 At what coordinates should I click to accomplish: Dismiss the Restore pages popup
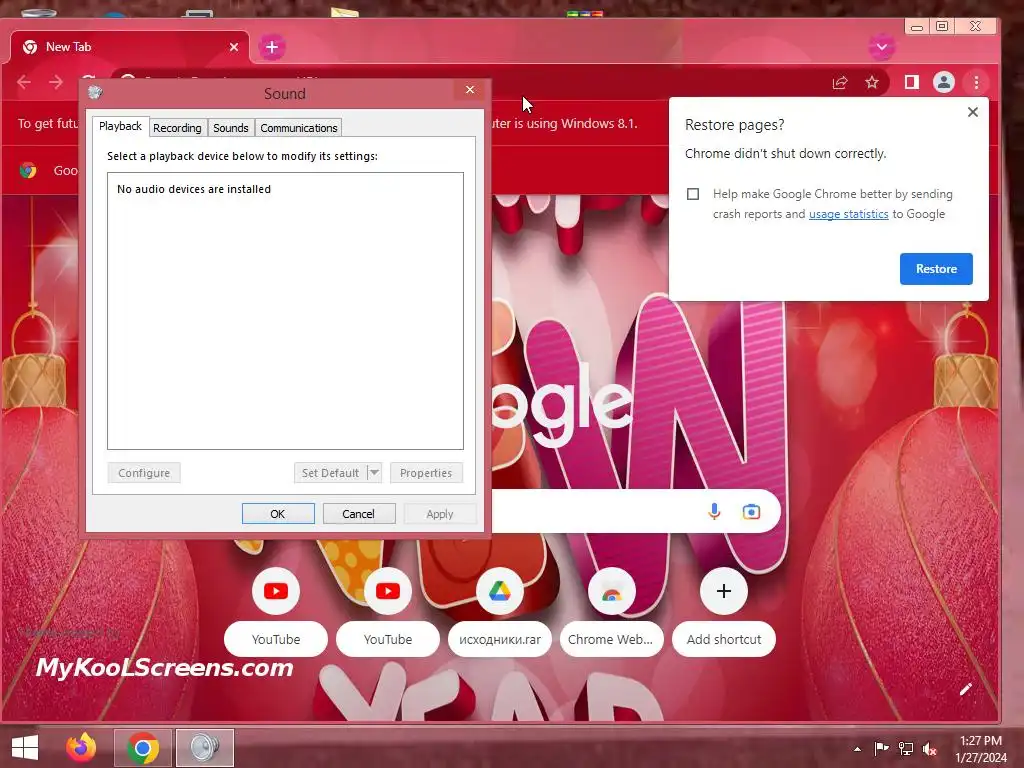point(972,112)
